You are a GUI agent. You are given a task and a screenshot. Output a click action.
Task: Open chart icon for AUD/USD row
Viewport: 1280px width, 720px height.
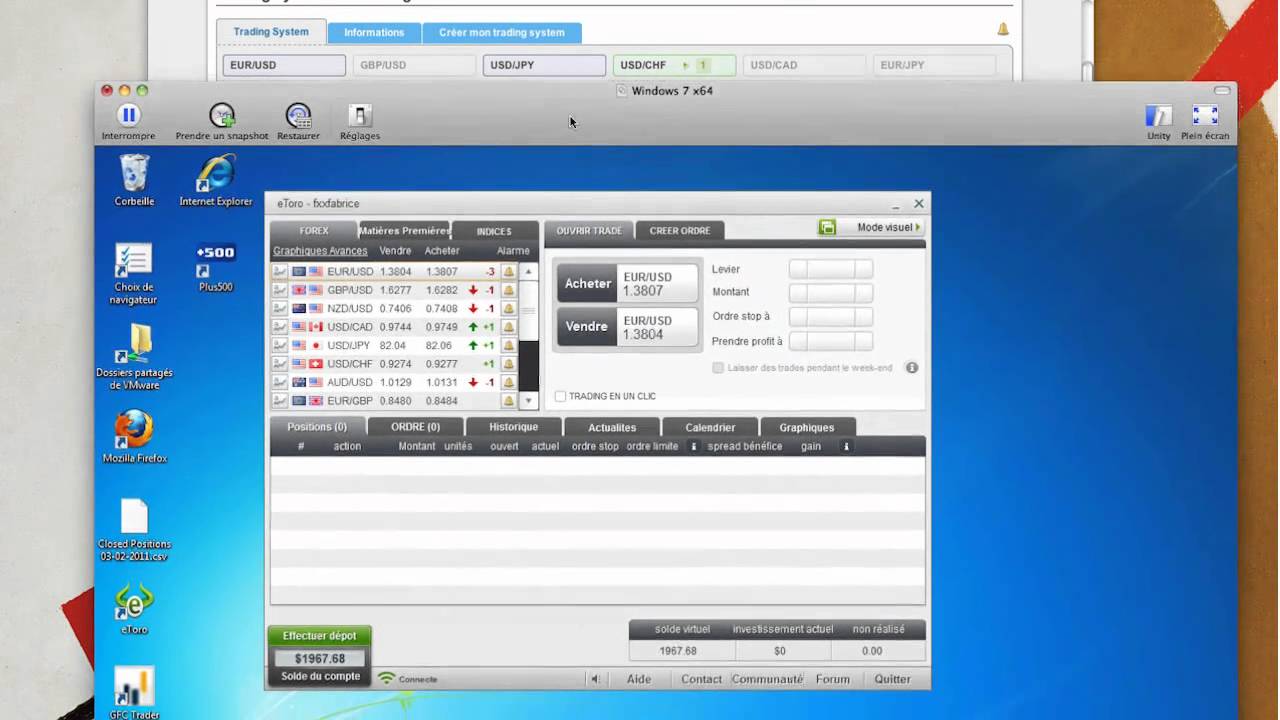tap(280, 382)
